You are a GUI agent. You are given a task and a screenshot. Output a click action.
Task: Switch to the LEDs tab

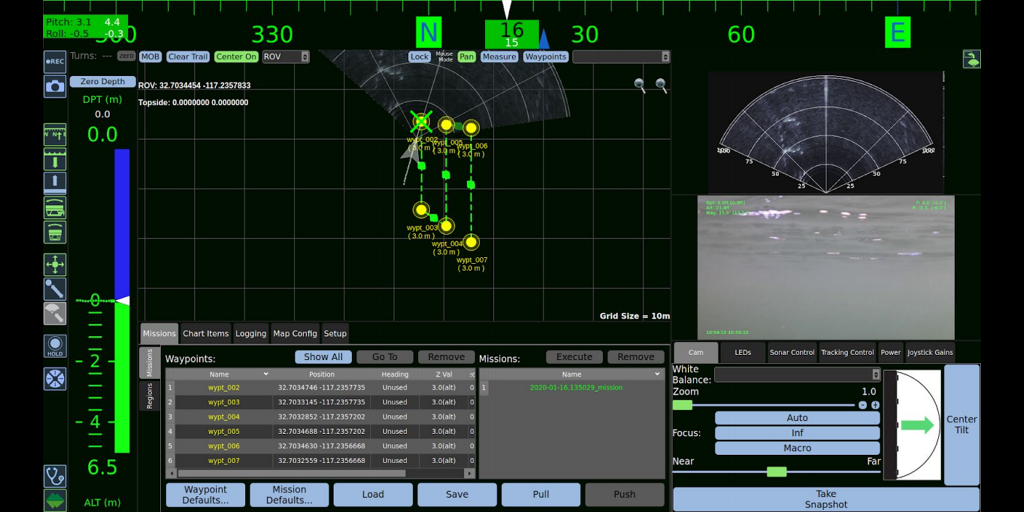(743, 352)
